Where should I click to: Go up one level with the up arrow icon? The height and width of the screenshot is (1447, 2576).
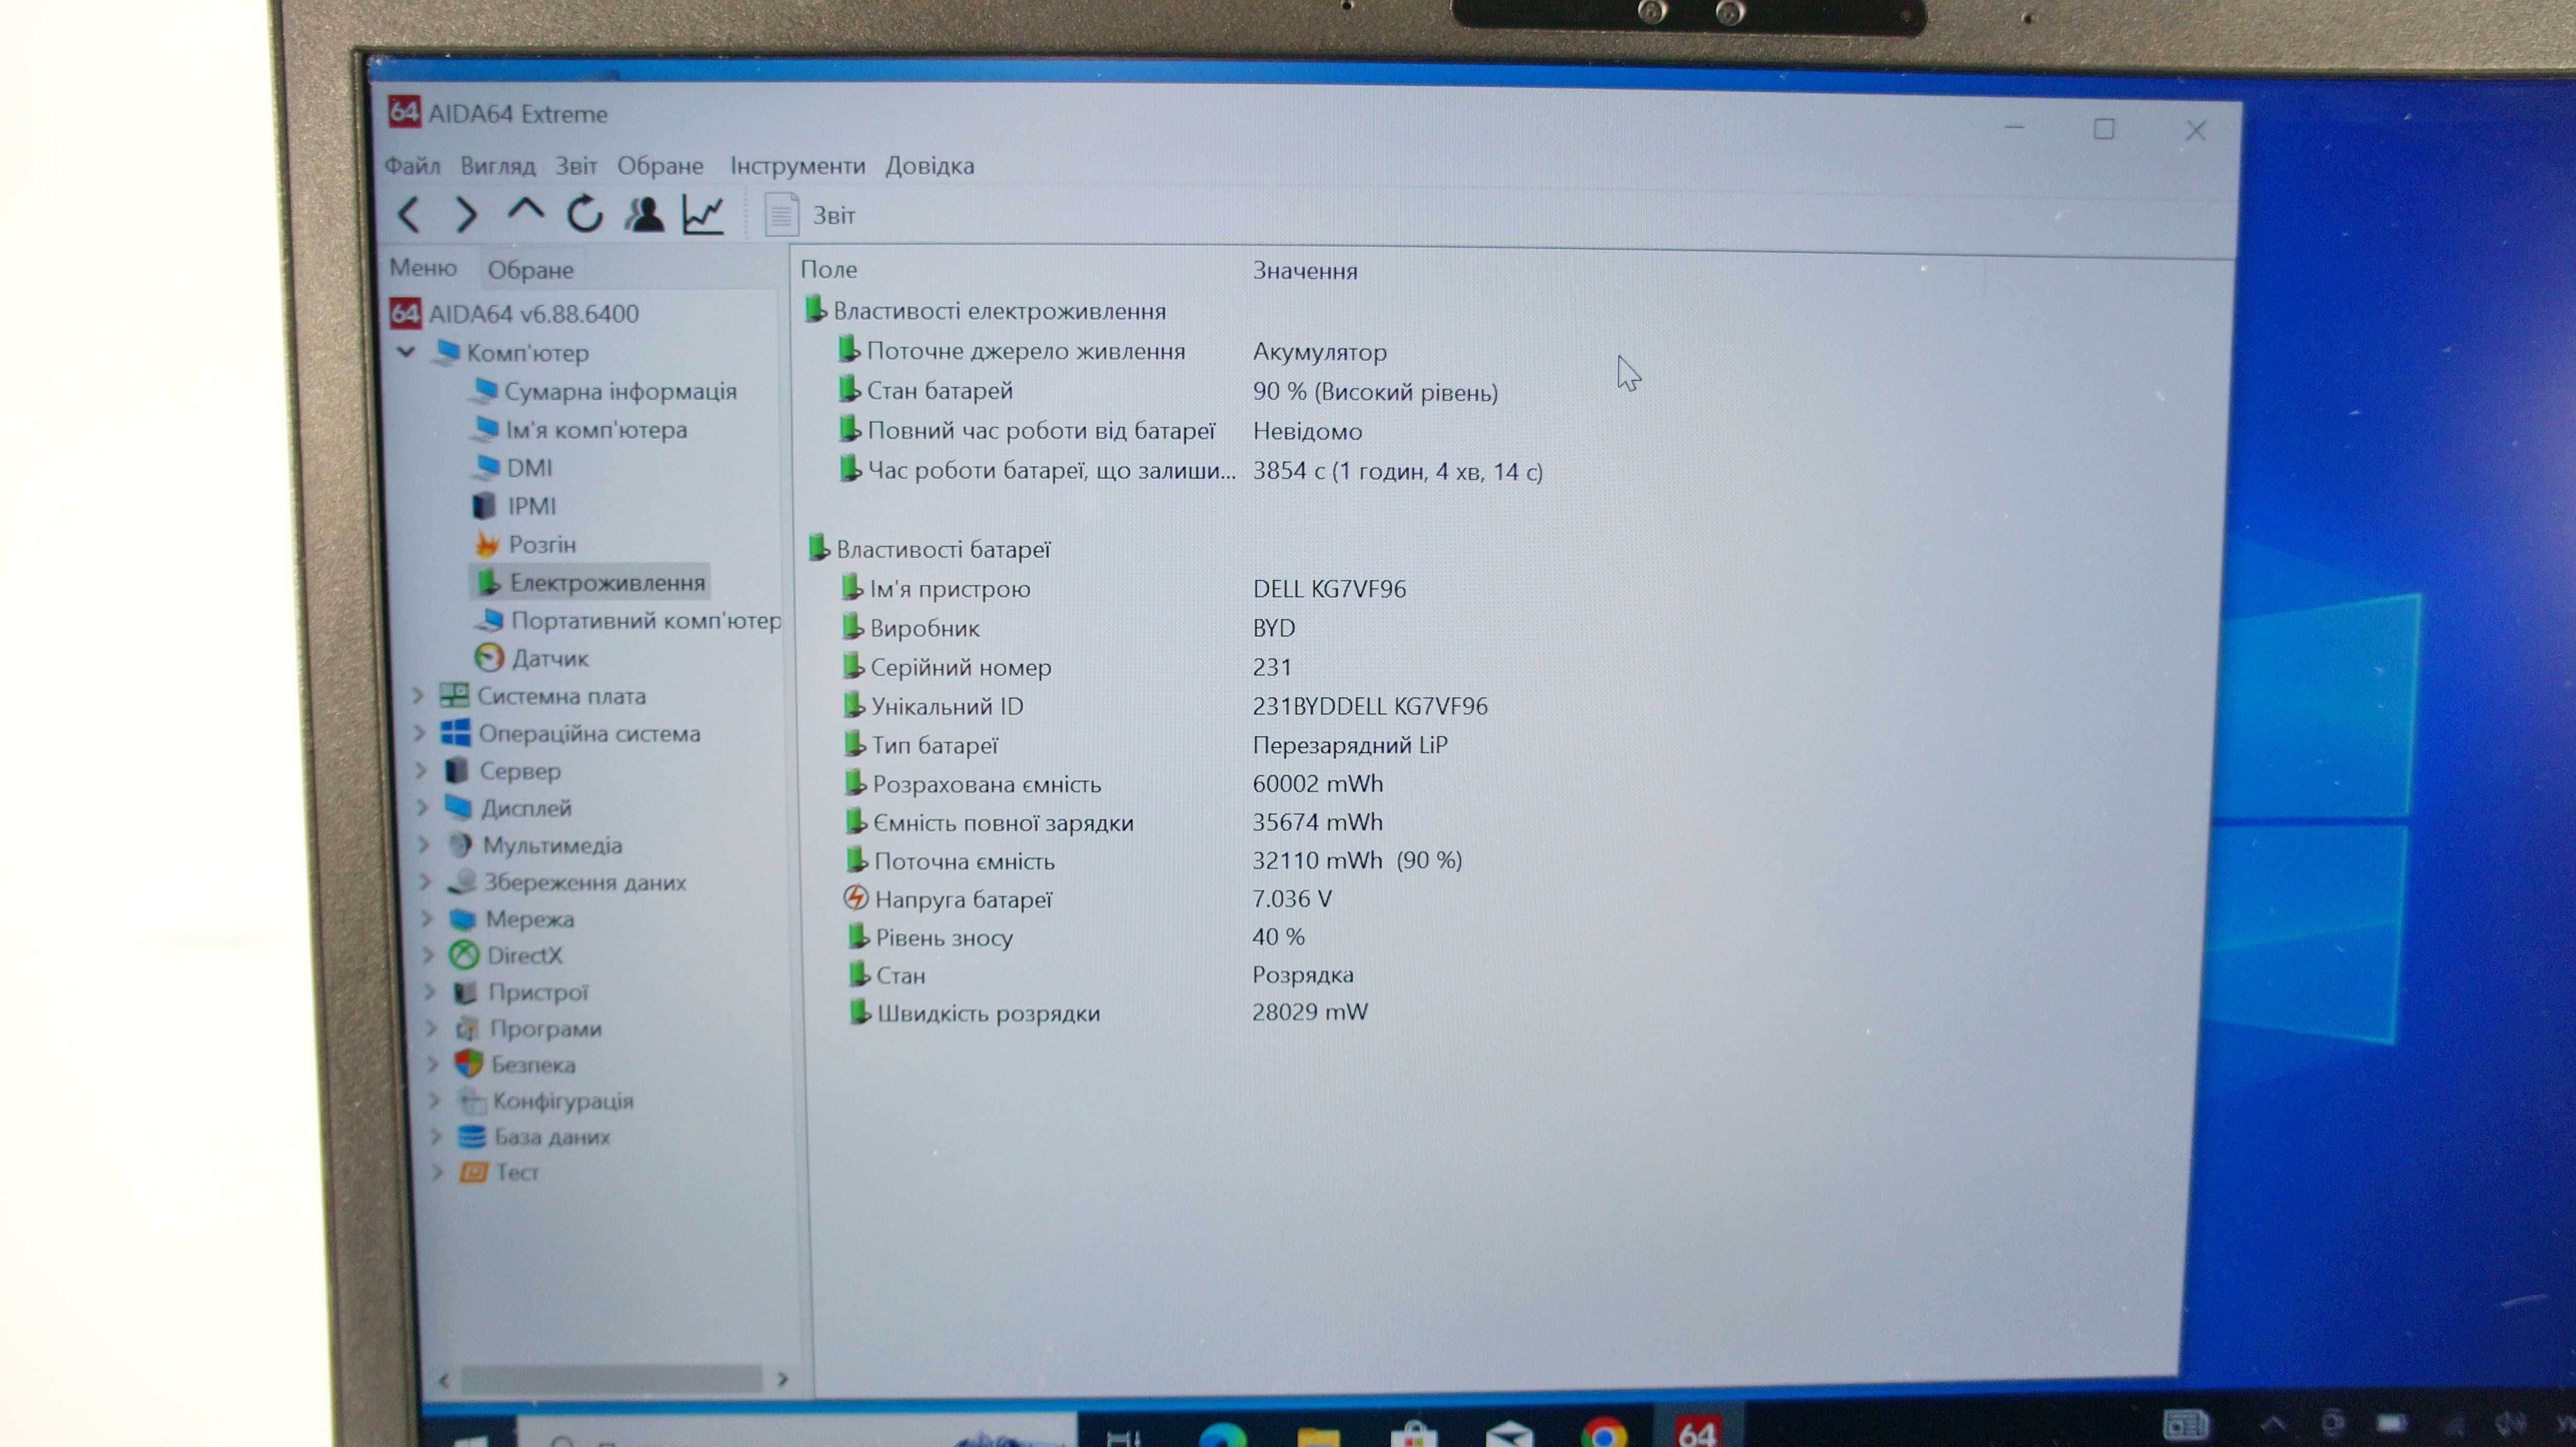[x=525, y=208]
